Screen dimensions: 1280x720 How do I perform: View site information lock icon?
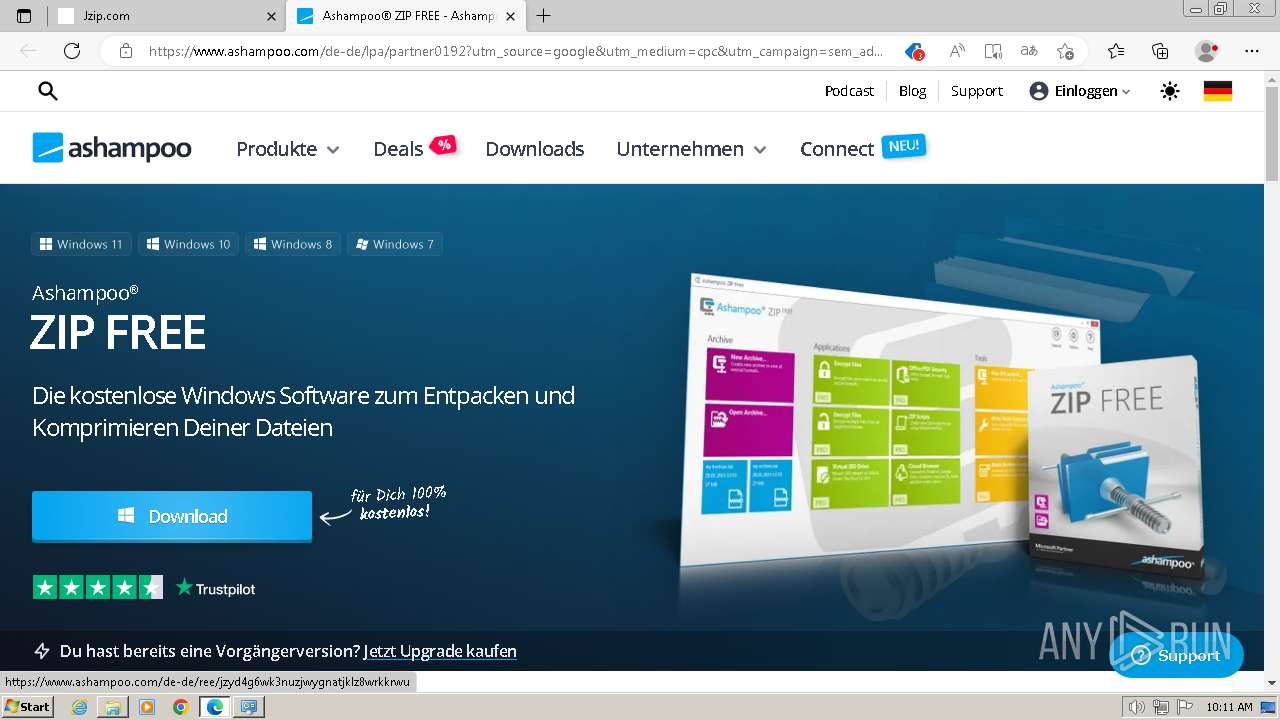pos(126,51)
